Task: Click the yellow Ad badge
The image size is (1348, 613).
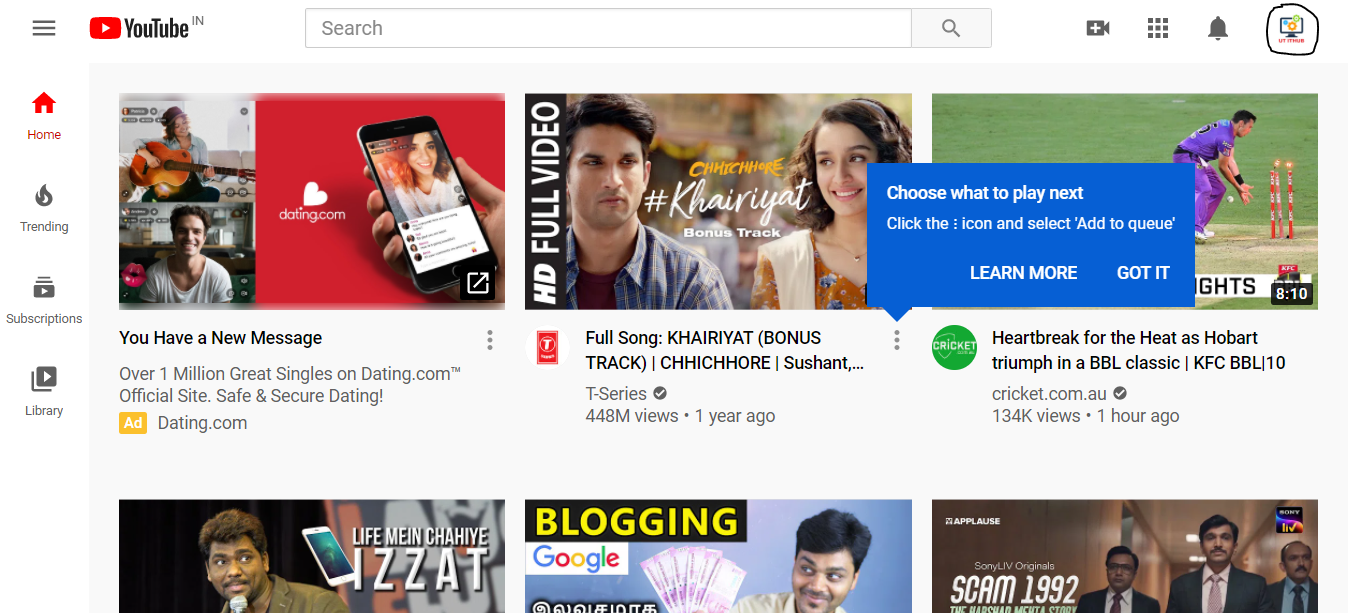Action: (133, 423)
